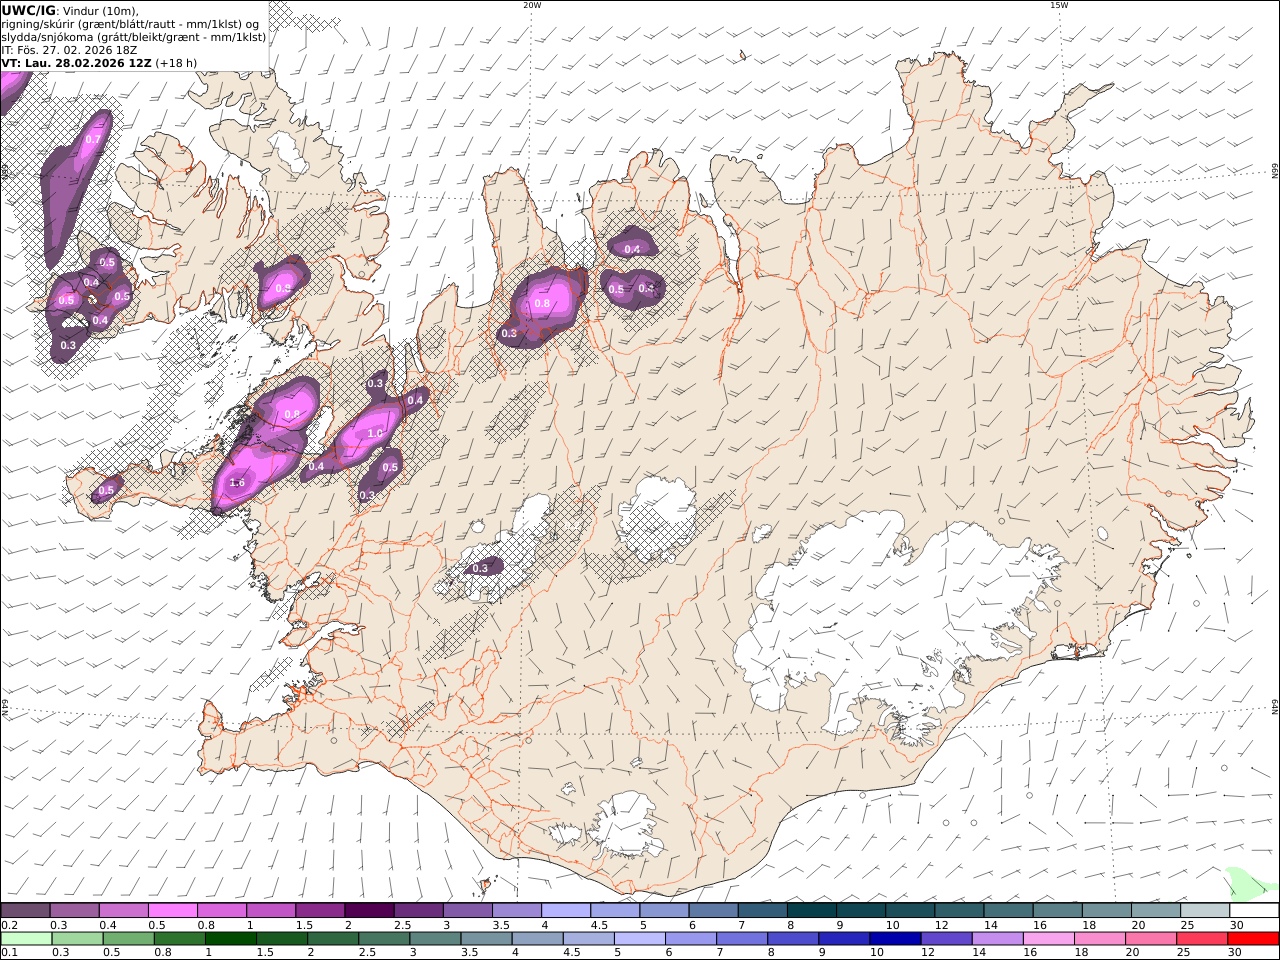Pick the top legend swatch between 0.3 and 0.4
1280x960 pixels.
coord(74,911)
